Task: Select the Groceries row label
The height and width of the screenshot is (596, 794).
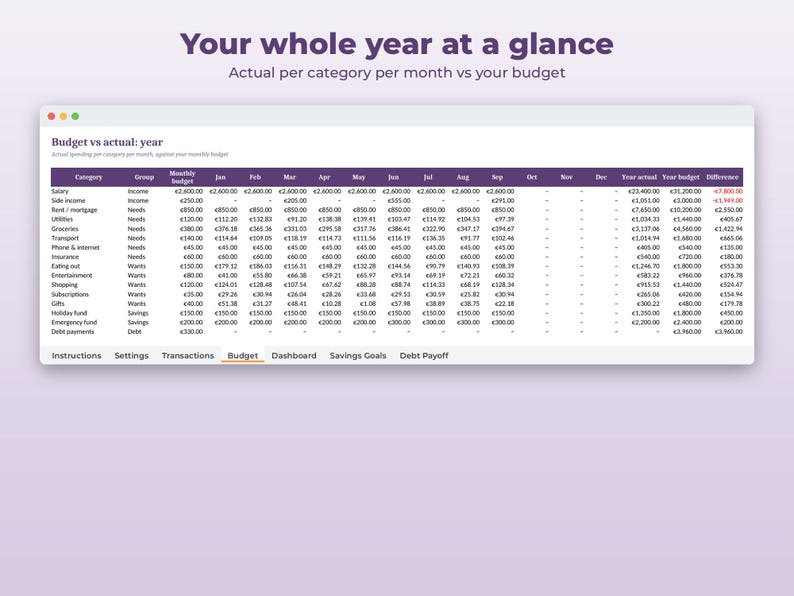Action: tap(65, 229)
